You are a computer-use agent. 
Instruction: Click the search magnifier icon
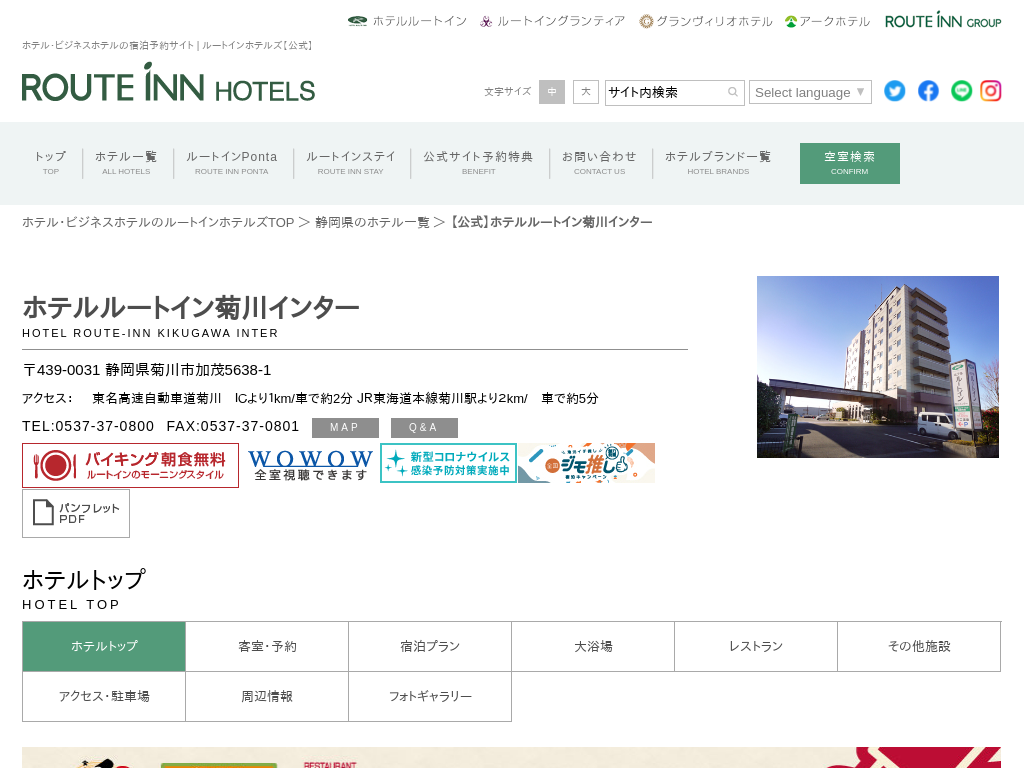click(x=733, y=92)
